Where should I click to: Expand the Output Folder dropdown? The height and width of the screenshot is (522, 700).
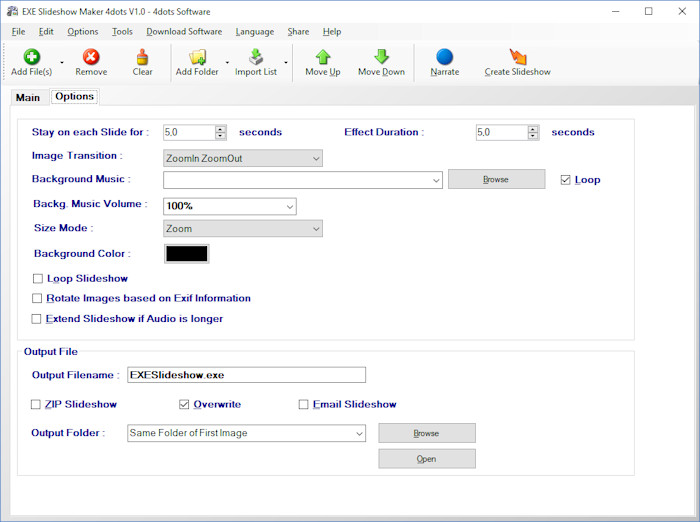359,434
